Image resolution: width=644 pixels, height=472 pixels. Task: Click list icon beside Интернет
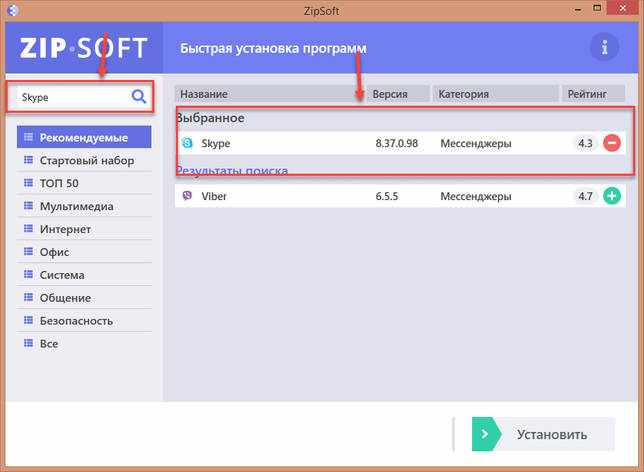point(28,228)
